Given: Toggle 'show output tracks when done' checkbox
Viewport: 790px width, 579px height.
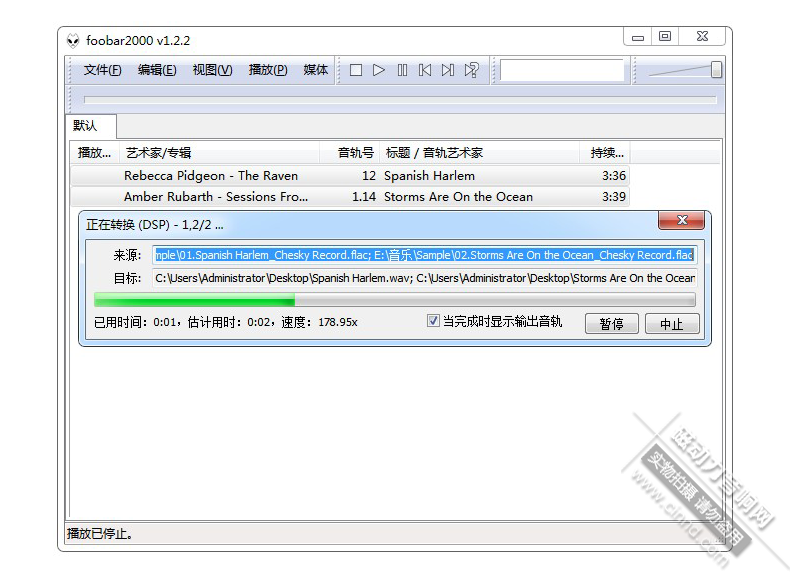Looking at the screenshot, I should click(433, 322).
